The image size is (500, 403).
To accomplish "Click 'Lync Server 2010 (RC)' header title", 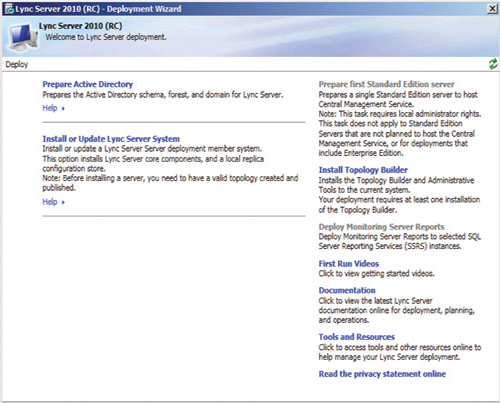I will pyautogui.click(x=80, y=26).
